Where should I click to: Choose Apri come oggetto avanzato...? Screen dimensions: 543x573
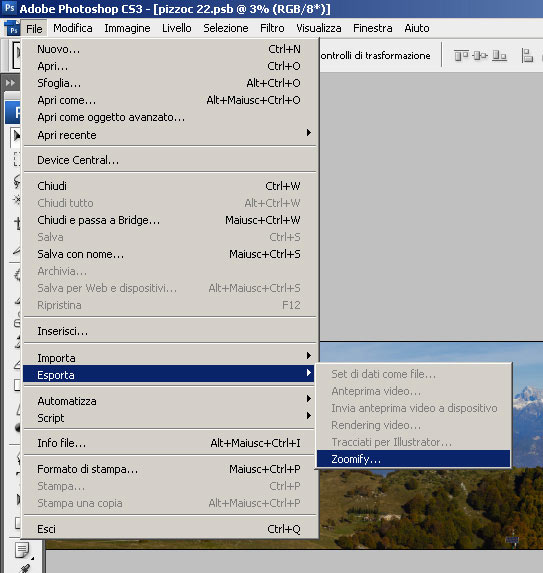tap(169, 117)
